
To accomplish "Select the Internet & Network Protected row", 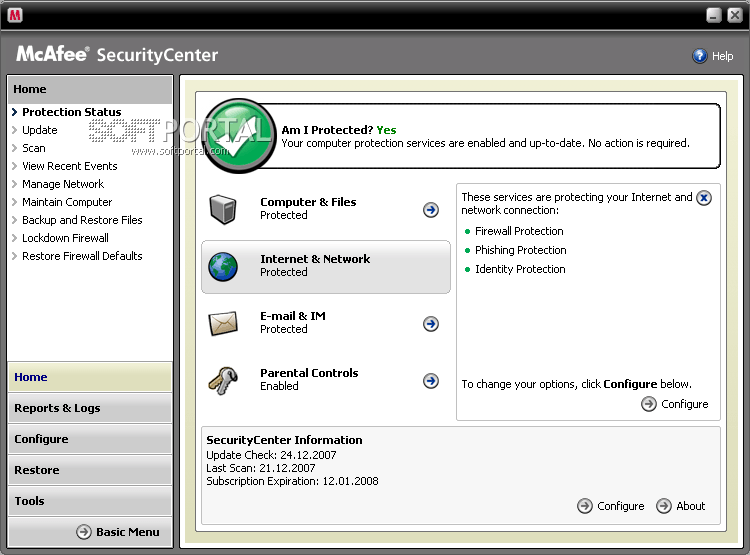I will (326, 266).
